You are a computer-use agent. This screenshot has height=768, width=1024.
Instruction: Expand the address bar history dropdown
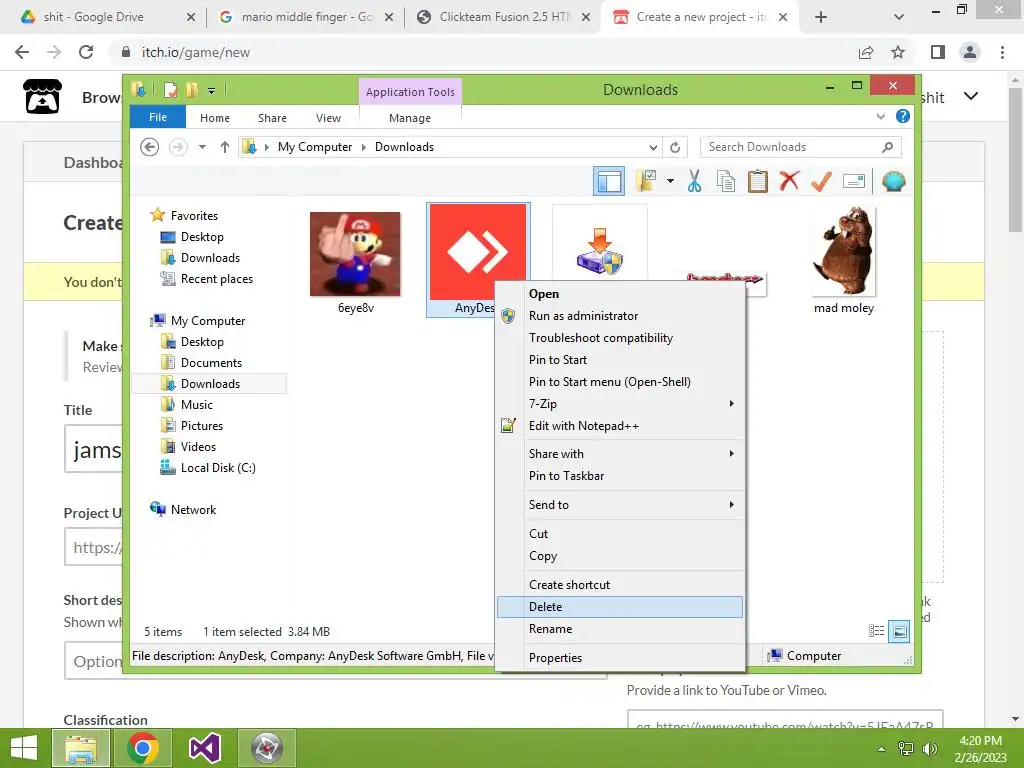[x=652, y=148]
